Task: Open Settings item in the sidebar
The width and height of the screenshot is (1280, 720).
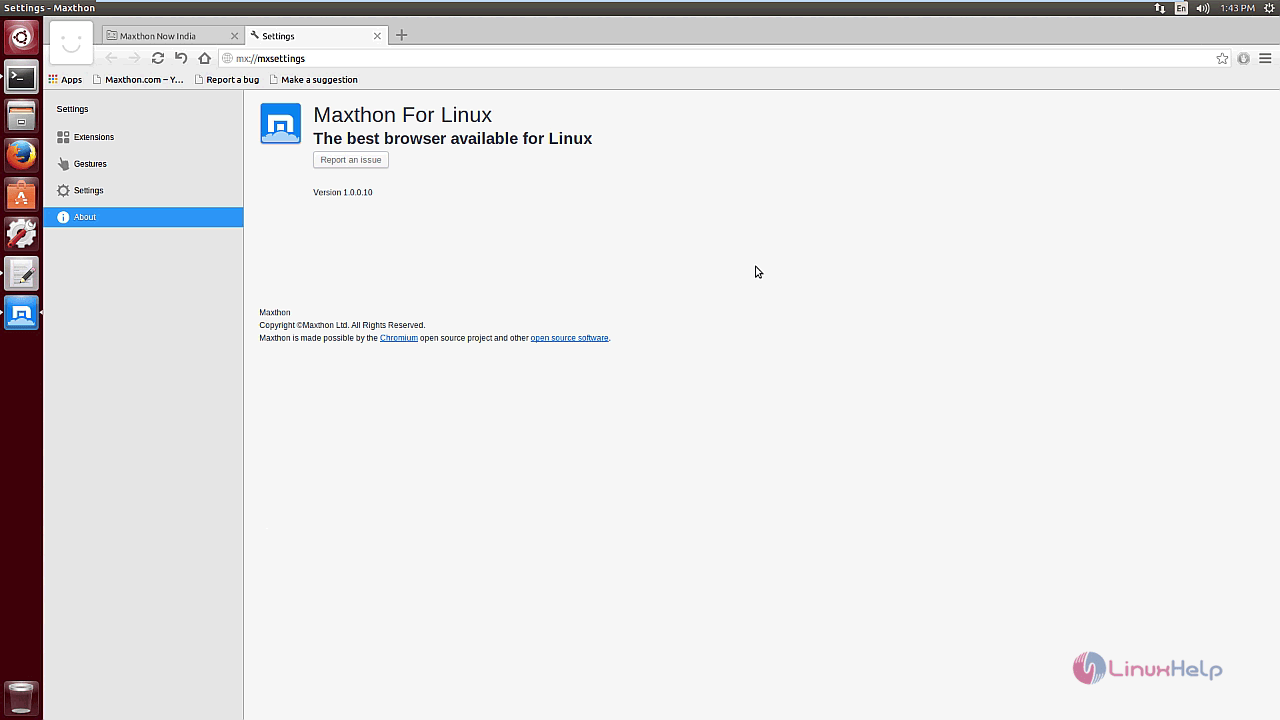Action: tap(143, 190)
